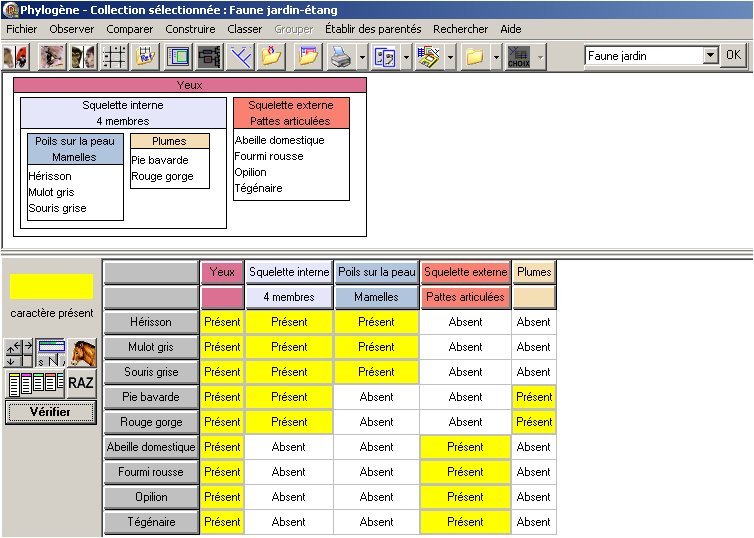Select the yellow caractère présent swatch
This screenshot has width=754, height=538.
50,287
